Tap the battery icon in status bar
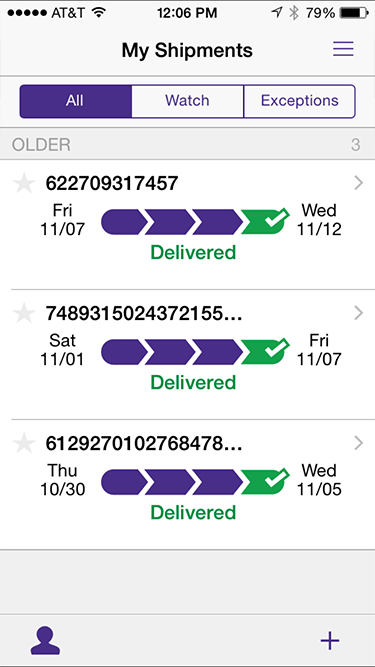Screen dimensions: 375x667 point(353,13)
